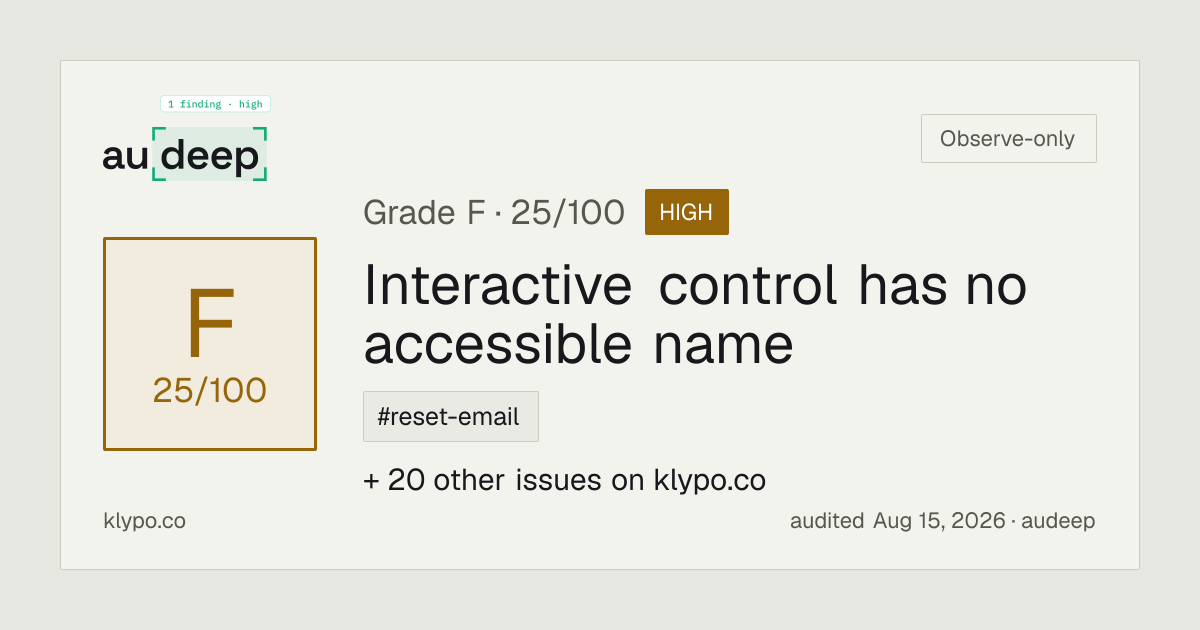1200x630 pixels.
Task: Click the "Grade F · 25/100" text
Action: tap(494, 212)
